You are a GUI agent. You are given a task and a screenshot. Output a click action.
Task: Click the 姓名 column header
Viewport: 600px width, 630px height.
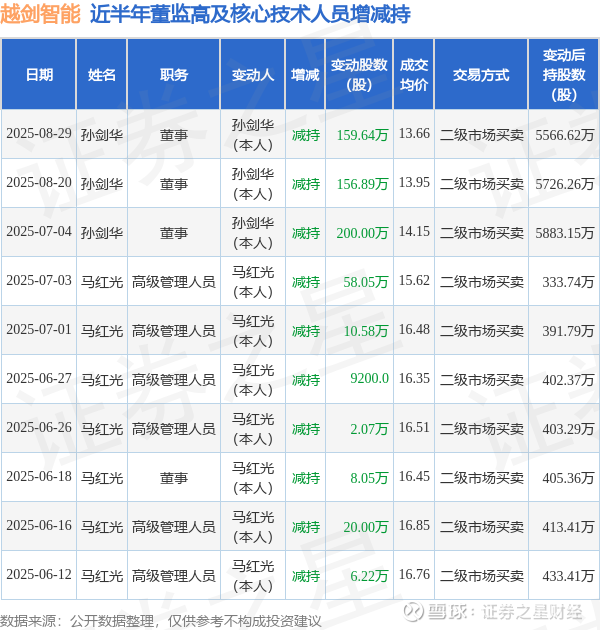101,75
